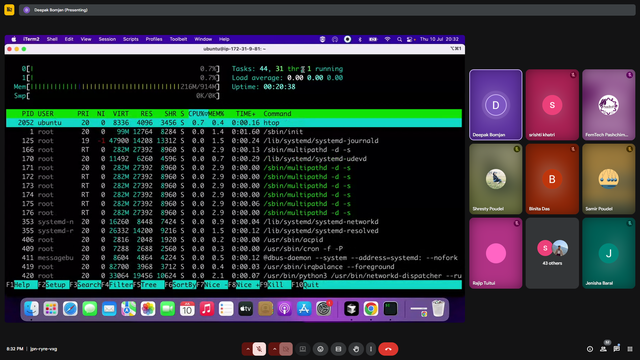Image resolution: width=640 pixels, height=360 pixels.
Task: Click Deepak Bomjan (Presenting) bar at top
Action: pos(327,10)
